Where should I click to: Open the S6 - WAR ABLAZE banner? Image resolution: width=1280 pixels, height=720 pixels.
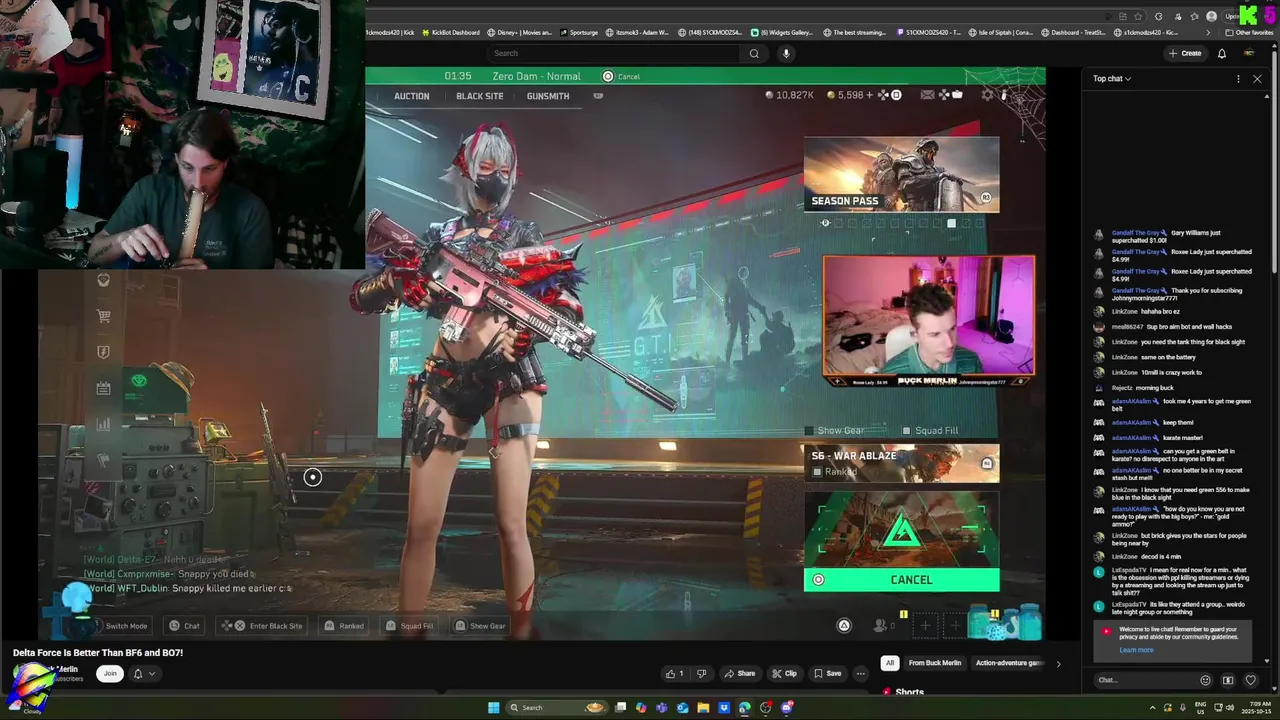901,463
